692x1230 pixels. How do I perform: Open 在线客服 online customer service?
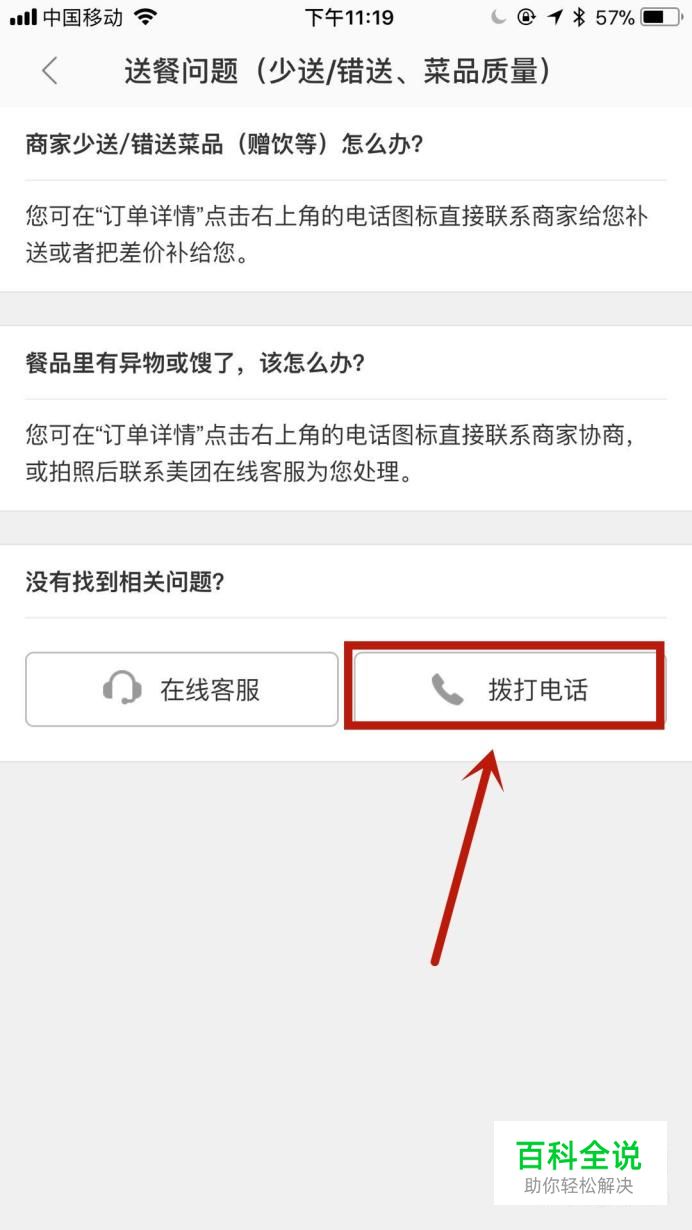click(182, 689)
